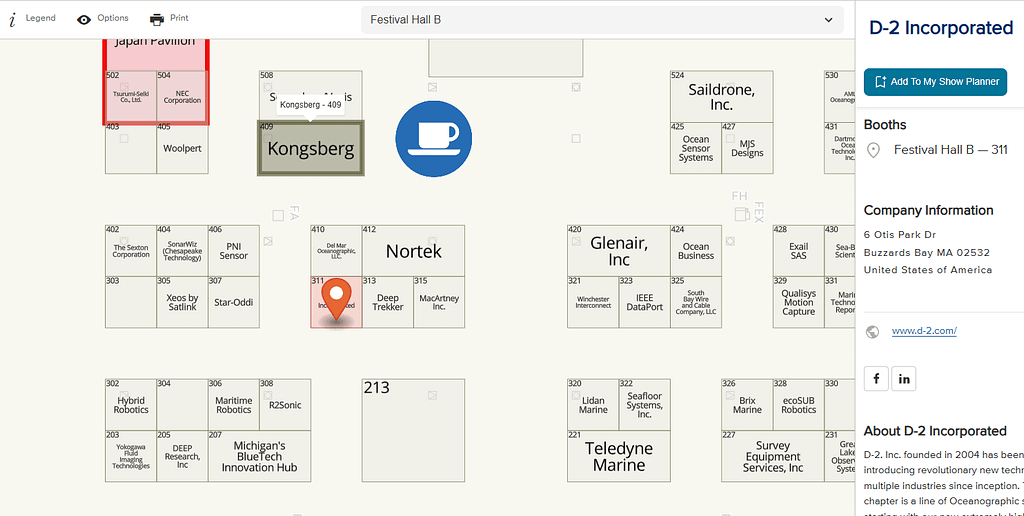This screenshot has height=516, width=1024.
Task: Open the Festival Hall B dropdown
Action: (602, 20)
